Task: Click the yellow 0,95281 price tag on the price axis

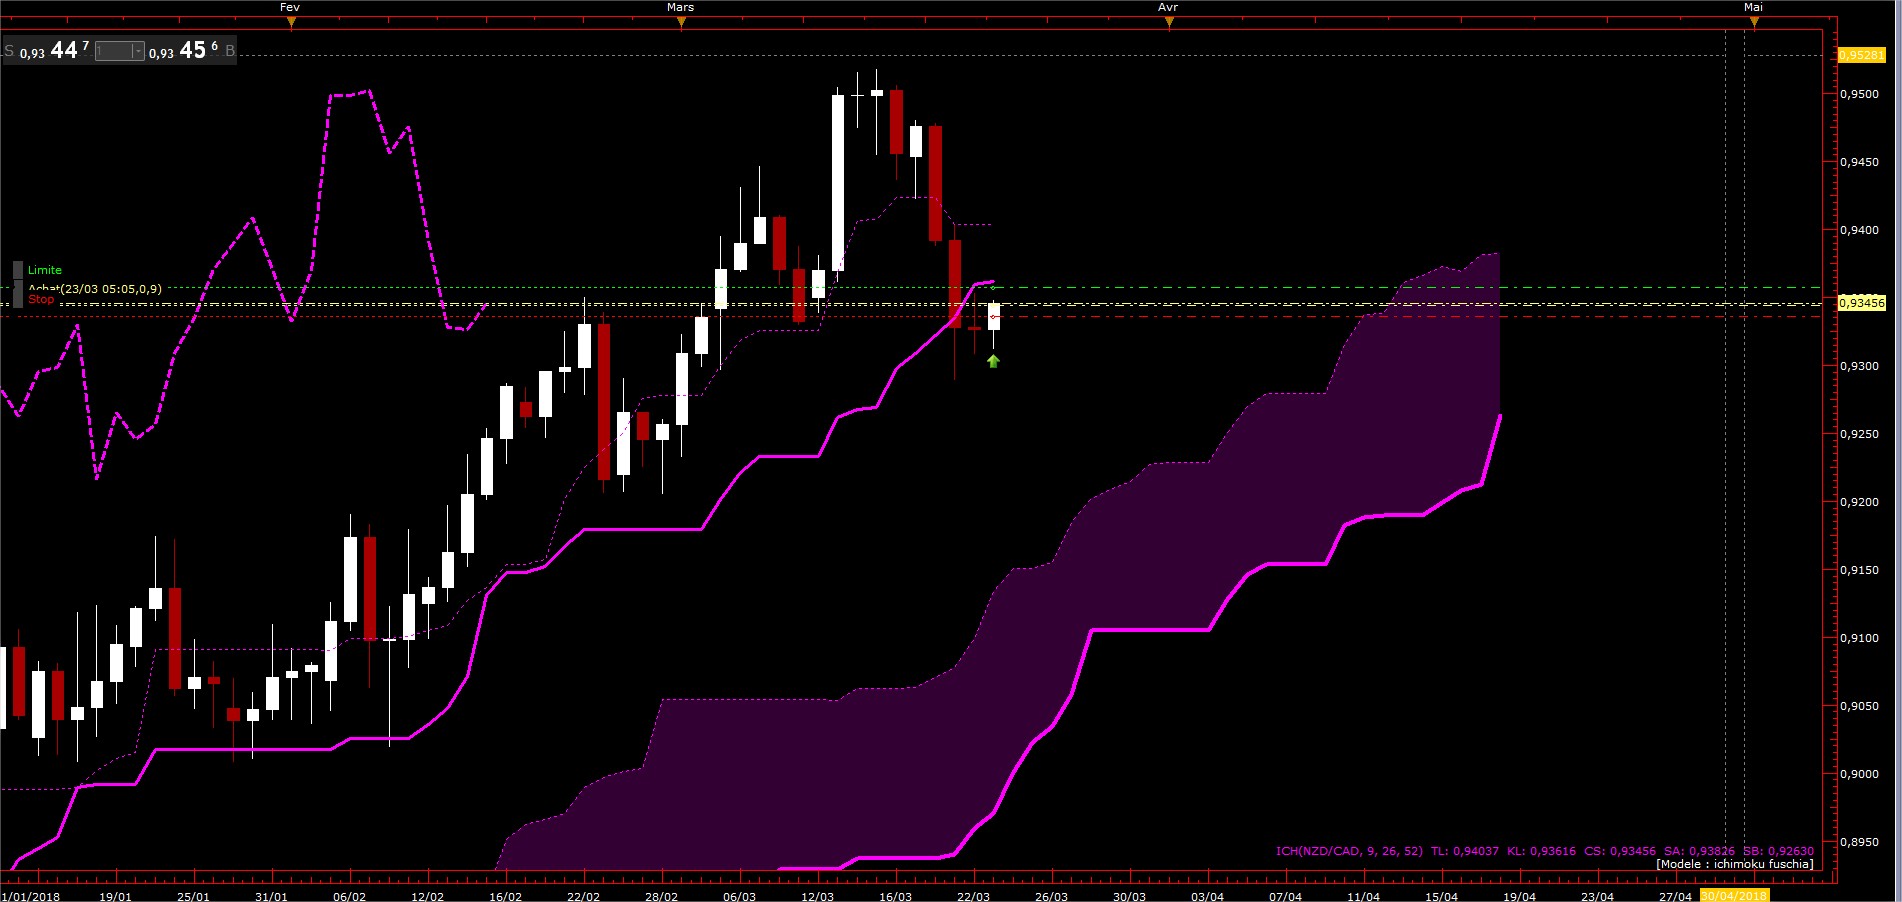Action: pyautogui.click(x=1862, y=55)
